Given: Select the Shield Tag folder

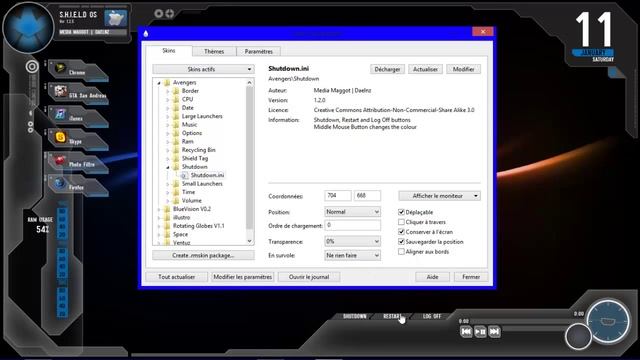Looking at the screenshot, I should click(x=195, y=158).
